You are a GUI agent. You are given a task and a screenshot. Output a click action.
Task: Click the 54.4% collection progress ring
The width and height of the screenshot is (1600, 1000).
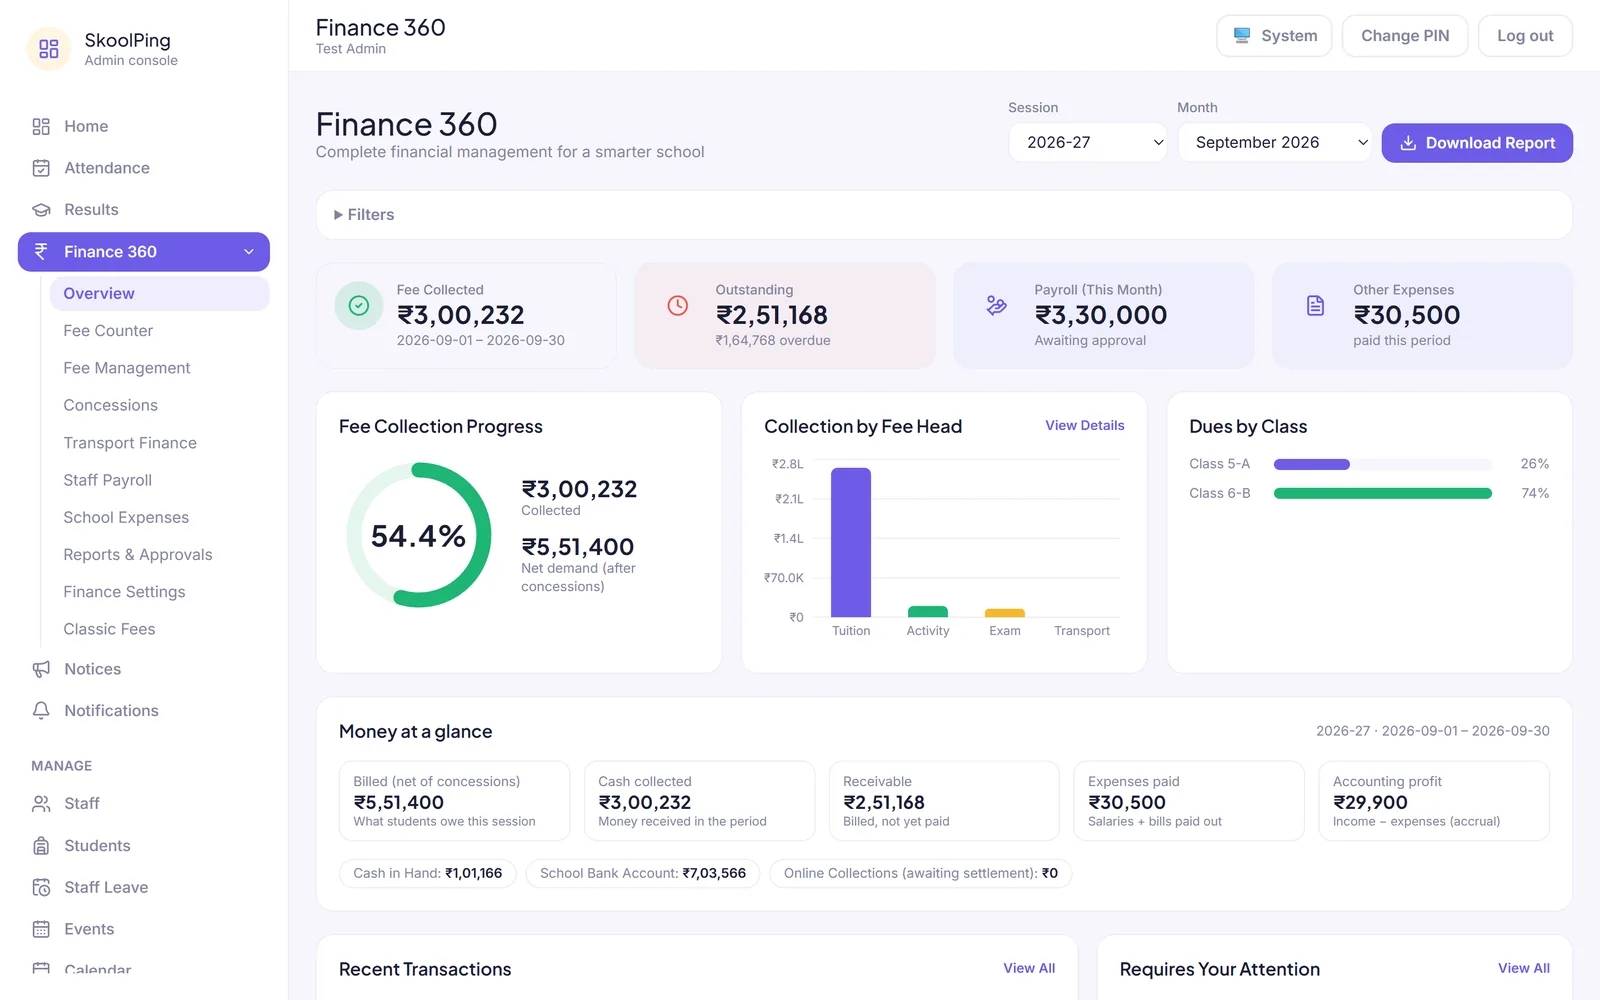[x=419, y=535]
